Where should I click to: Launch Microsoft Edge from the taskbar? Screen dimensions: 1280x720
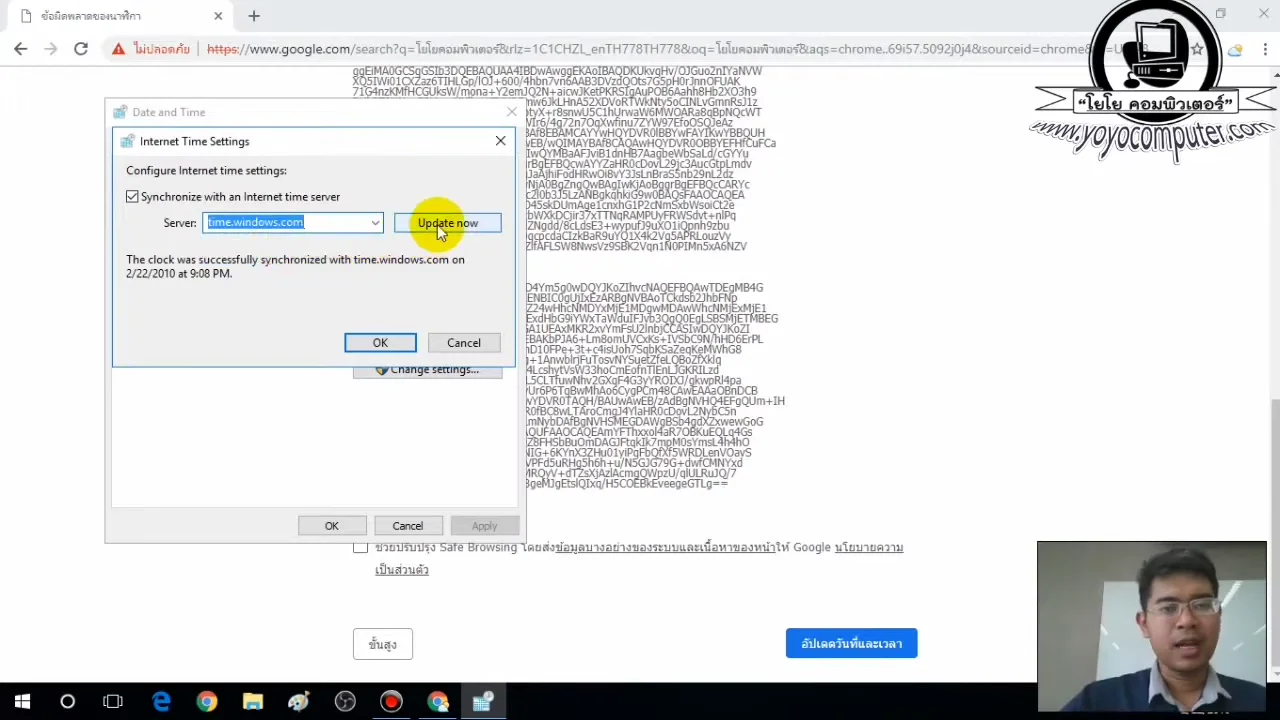pos(162,701)
